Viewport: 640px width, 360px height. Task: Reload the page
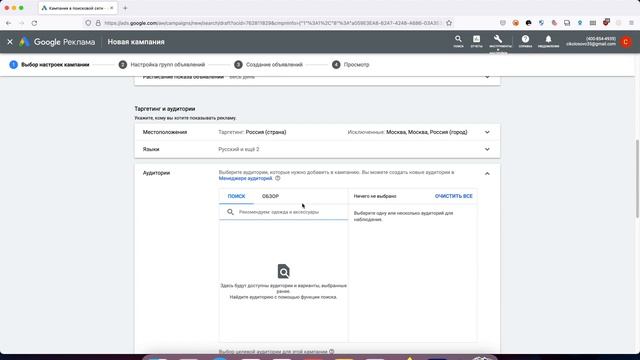(x=34, y=23)
